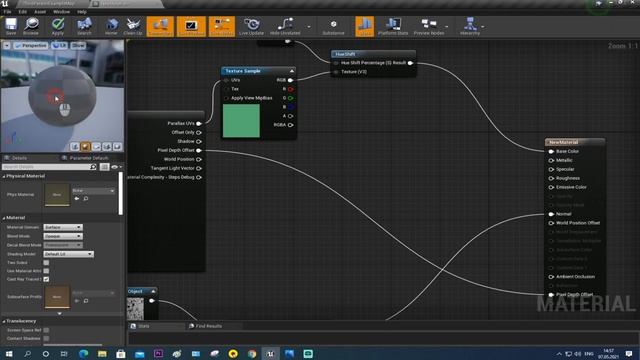Expand advanced Material properties arrow
The height and width of the screenshot is (360, 640).
pos(60,313)
